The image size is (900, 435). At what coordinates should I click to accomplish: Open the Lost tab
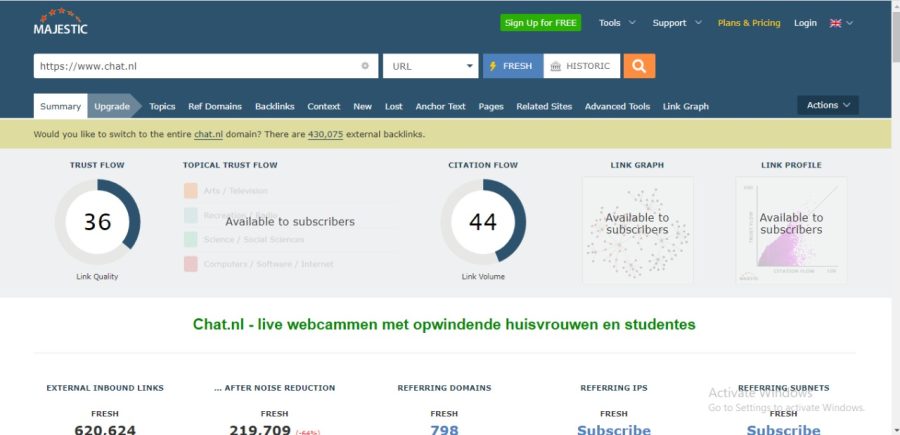click(x=394, y=106)
